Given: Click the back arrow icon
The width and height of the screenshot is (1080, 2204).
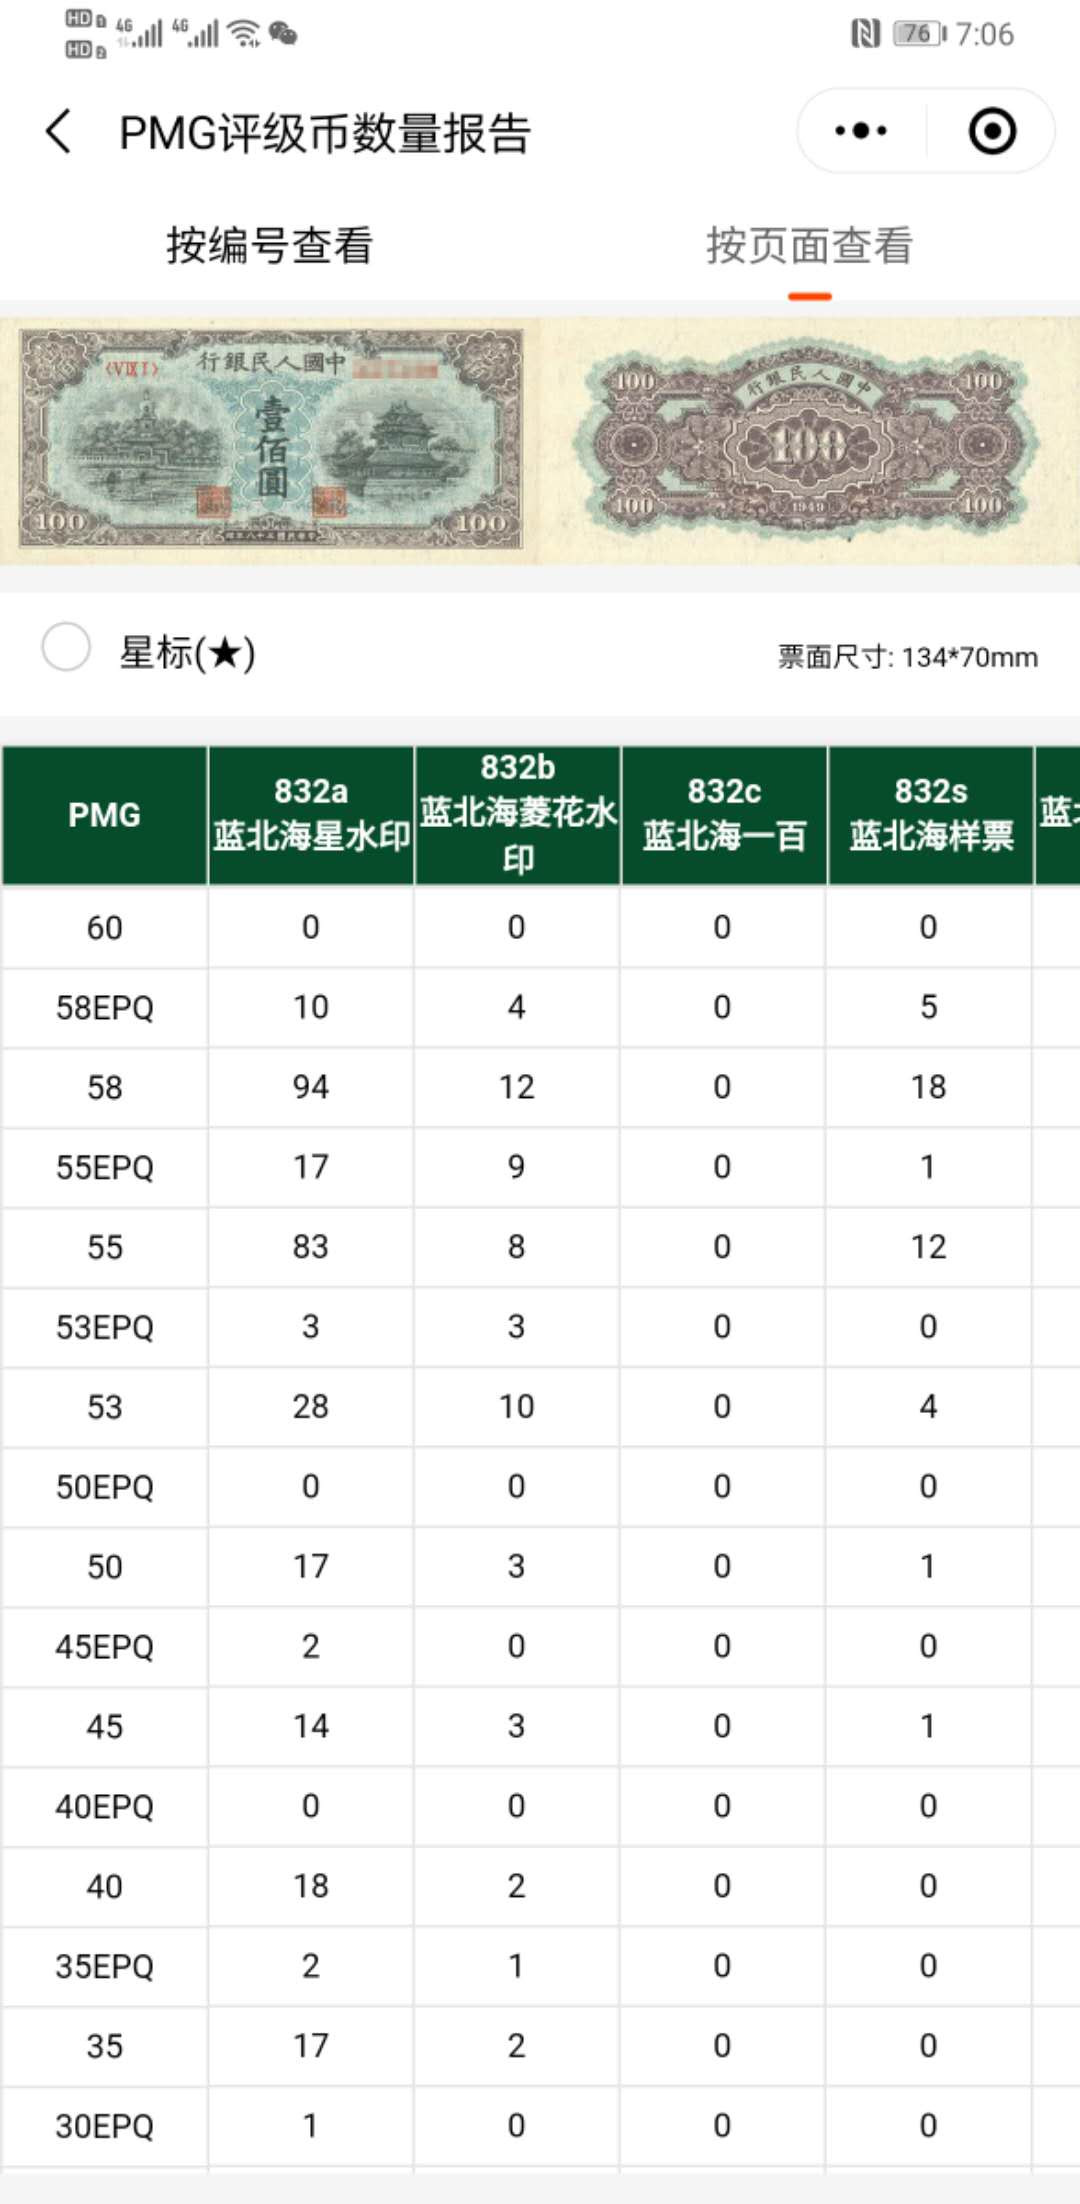Looking at the screenshot, I should (57, 131).
